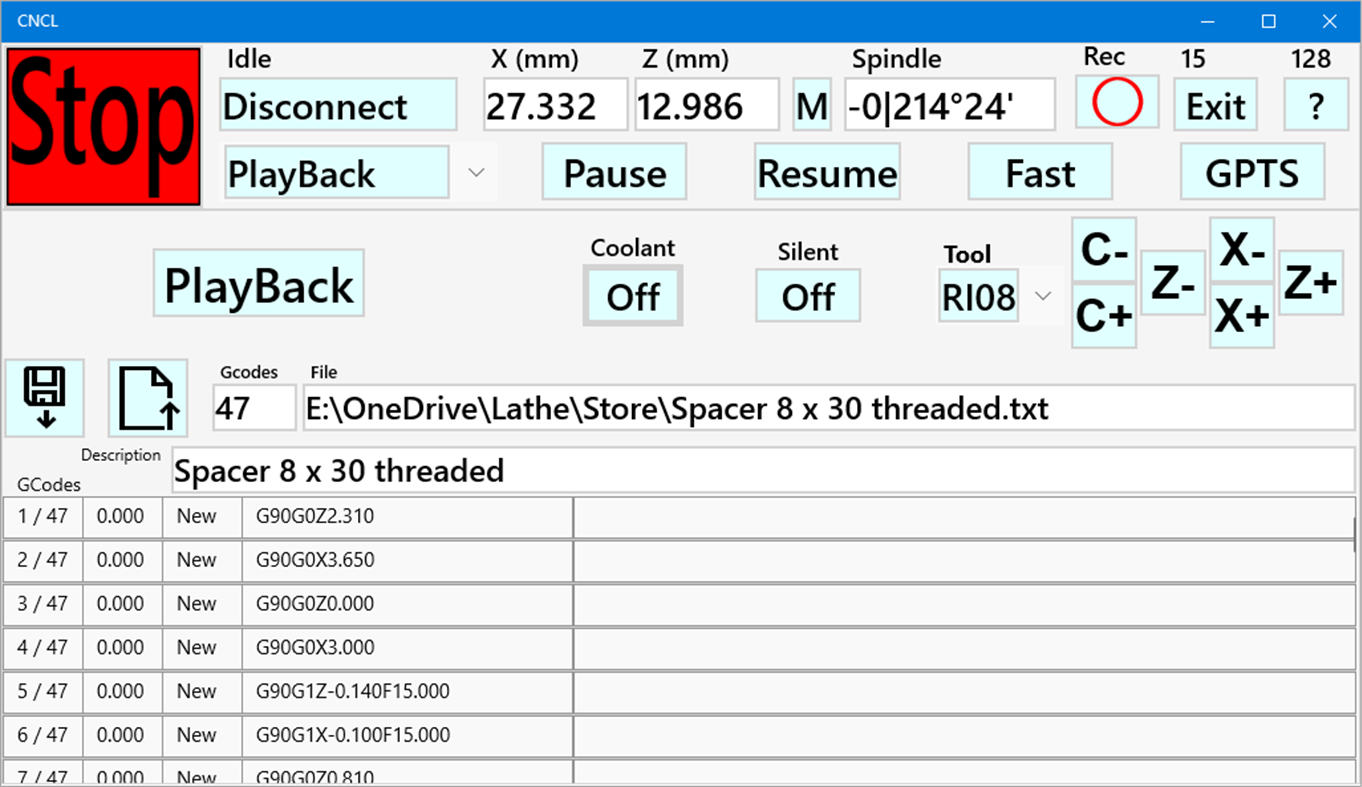1362x787 pixels.
Task: Toggle Coolant off/on
Action: pyautogui.click(x=632, y=296)
